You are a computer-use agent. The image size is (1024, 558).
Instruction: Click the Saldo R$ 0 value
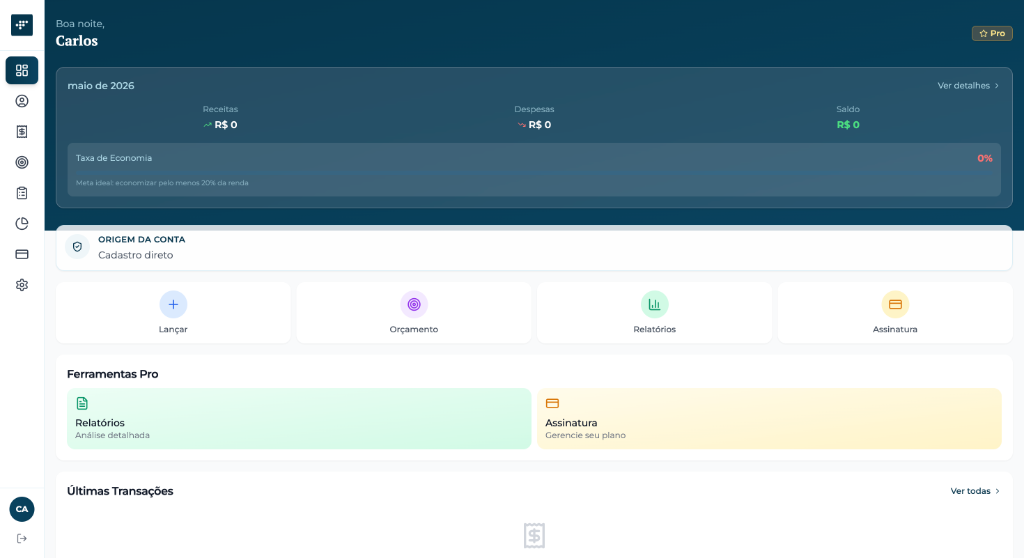[x=848, y=125]
